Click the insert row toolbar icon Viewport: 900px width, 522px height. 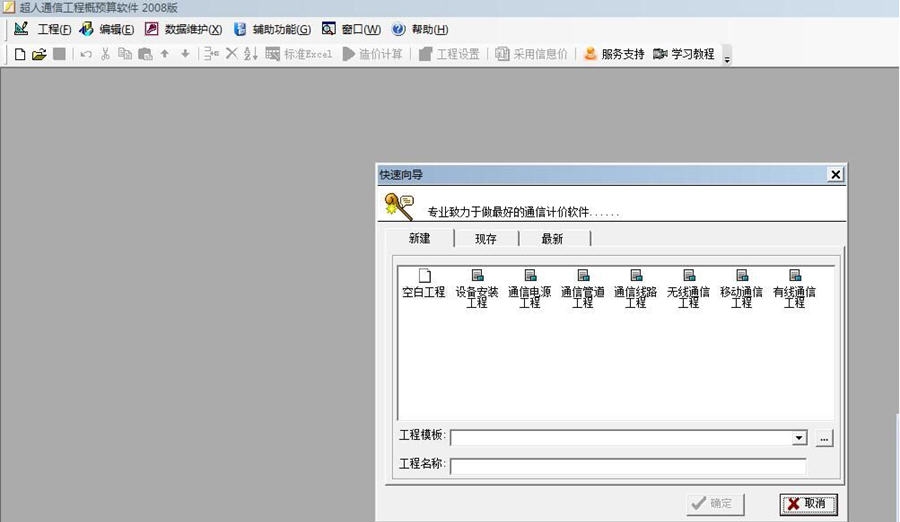pyautogui.click(x=211, y=54)
